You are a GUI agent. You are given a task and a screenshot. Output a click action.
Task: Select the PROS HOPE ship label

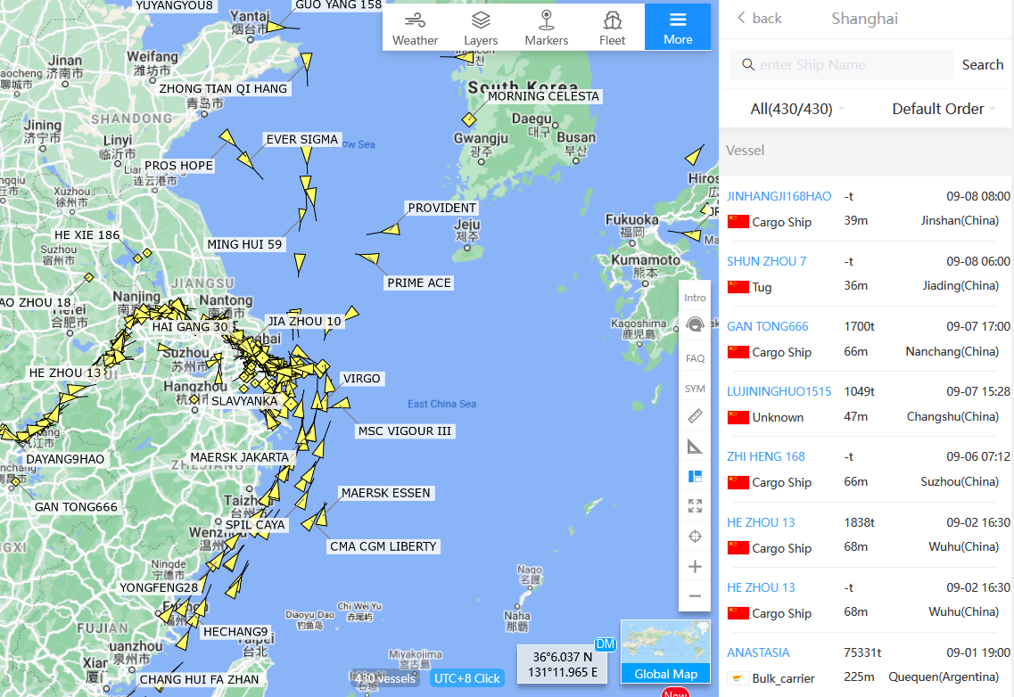click(x=178, y=166)
